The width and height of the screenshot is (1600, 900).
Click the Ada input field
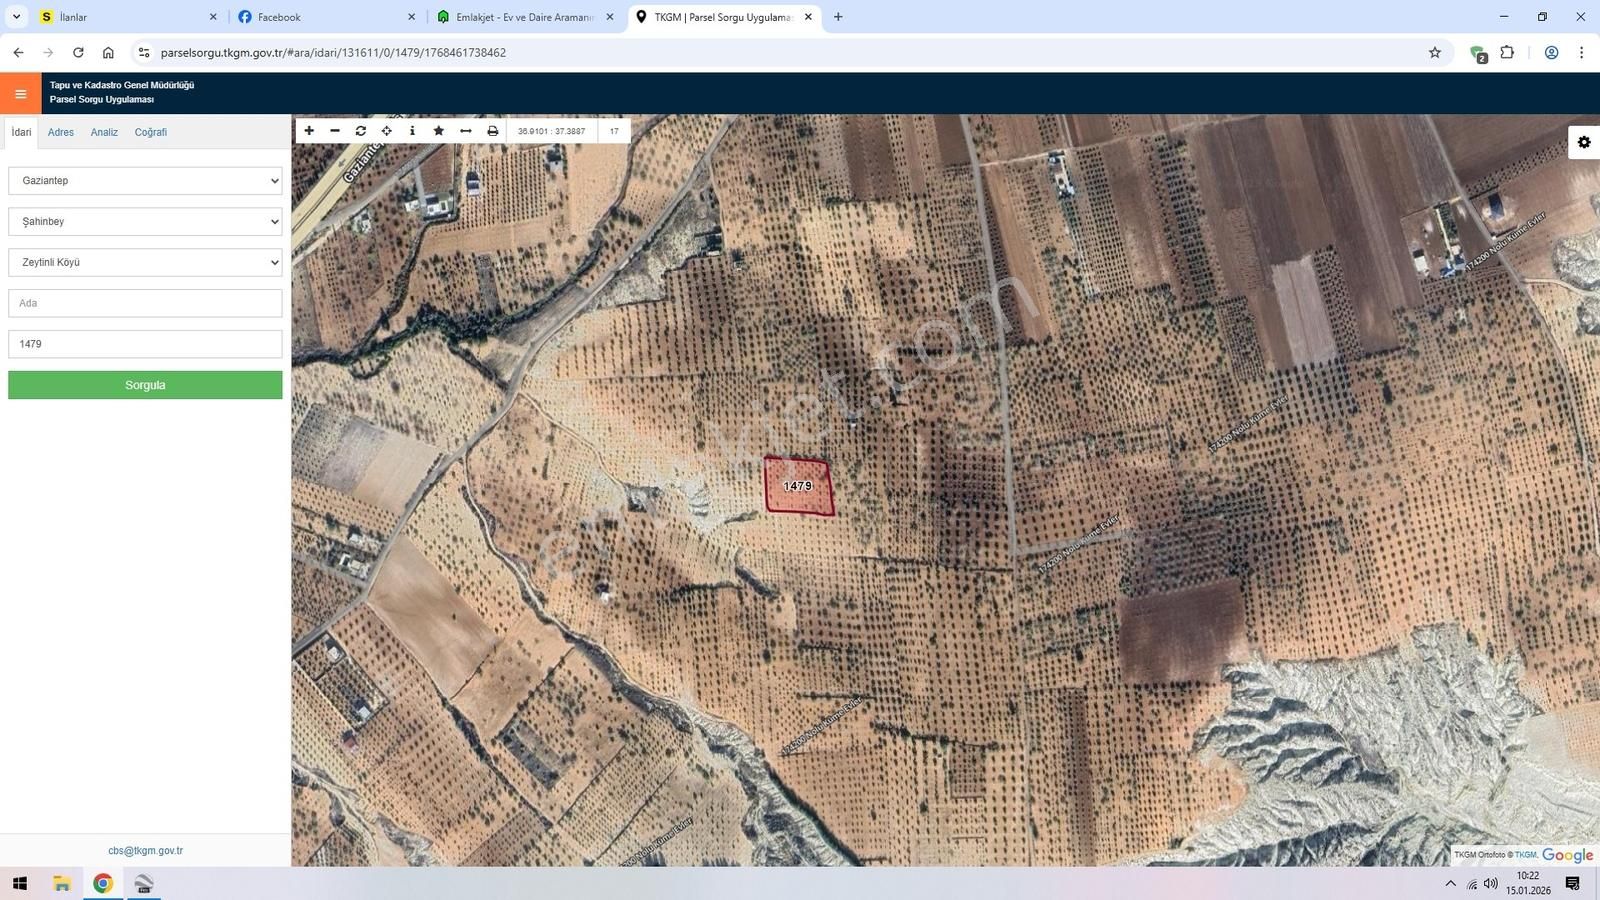(144, 302)
